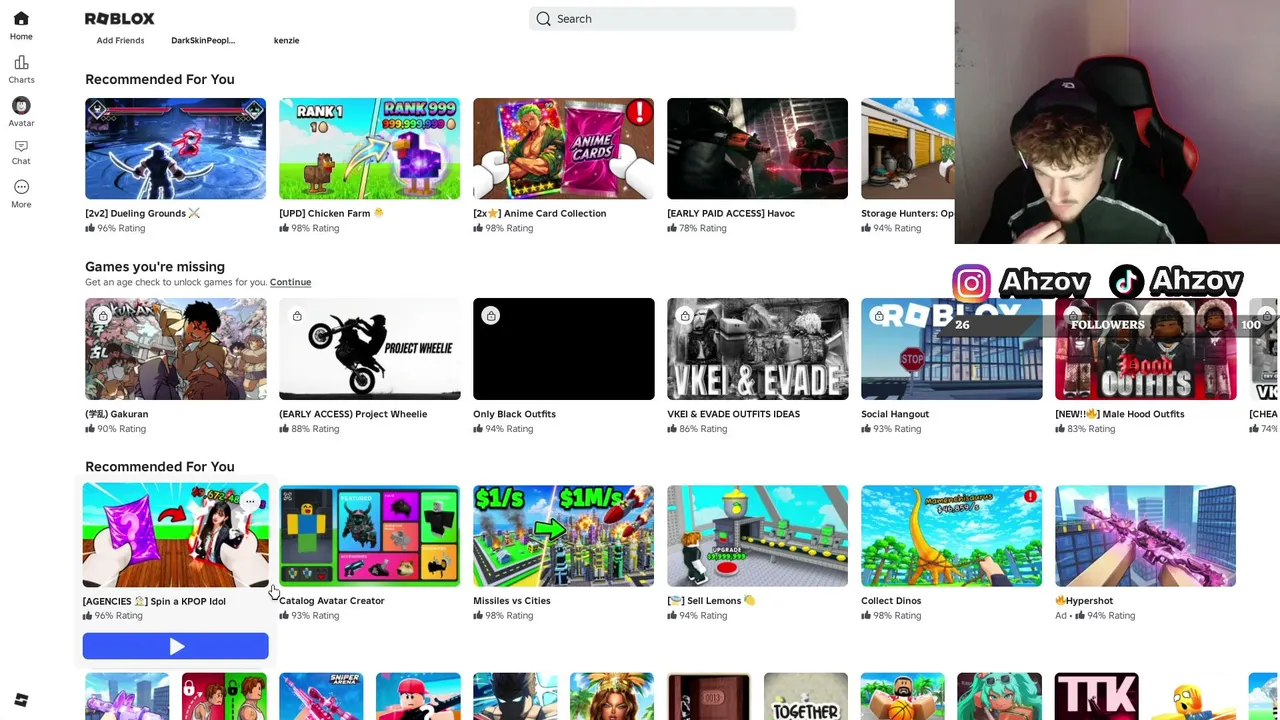Image resolution: width=1280 pixels, height=720 pixels.
Task: Focus the Search input field
Action: (662, 19)
